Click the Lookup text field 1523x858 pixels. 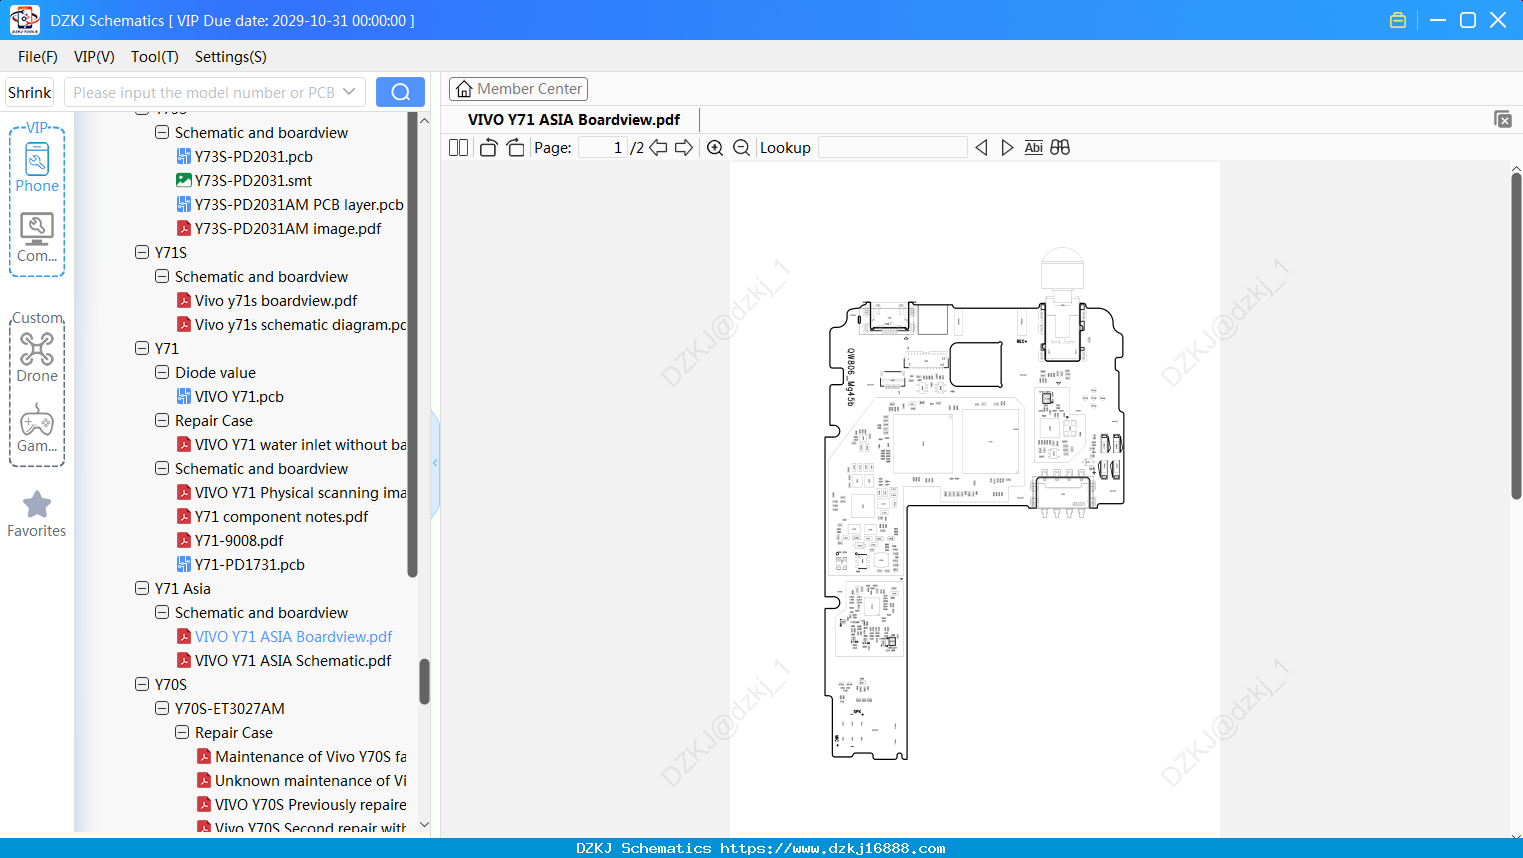tap(893, 148)
